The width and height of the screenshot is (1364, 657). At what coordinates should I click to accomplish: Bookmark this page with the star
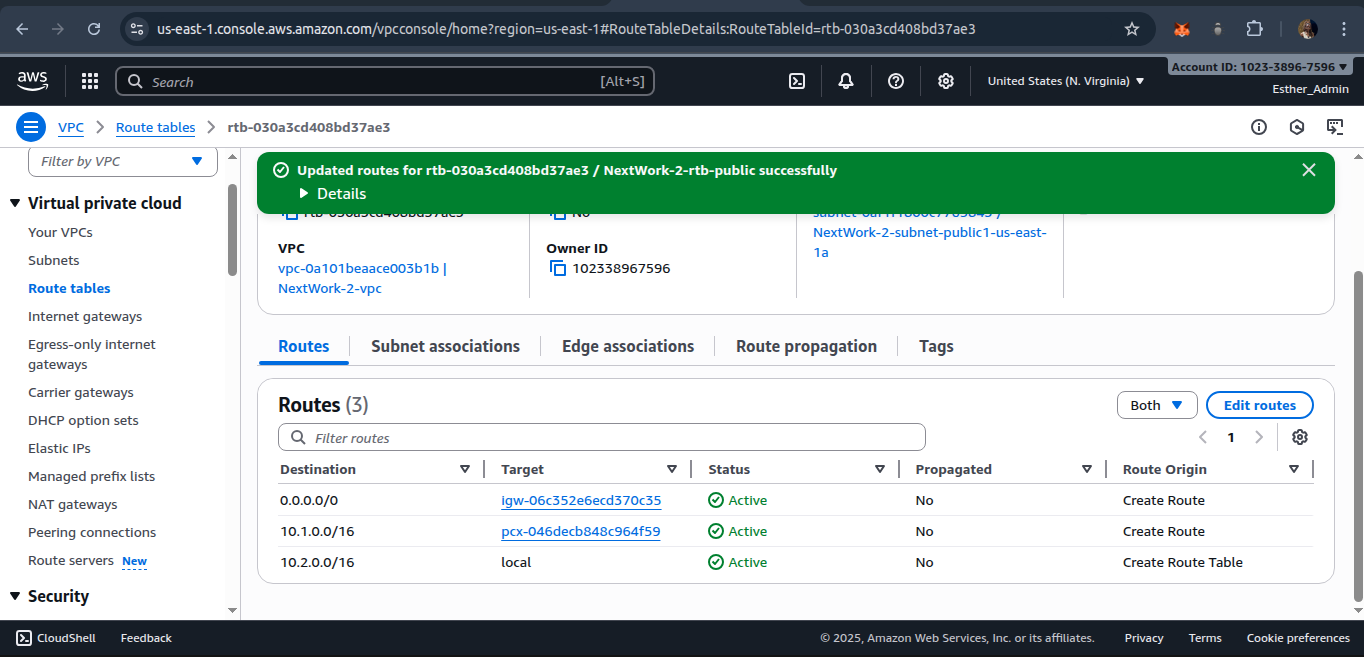[1132, 29]
